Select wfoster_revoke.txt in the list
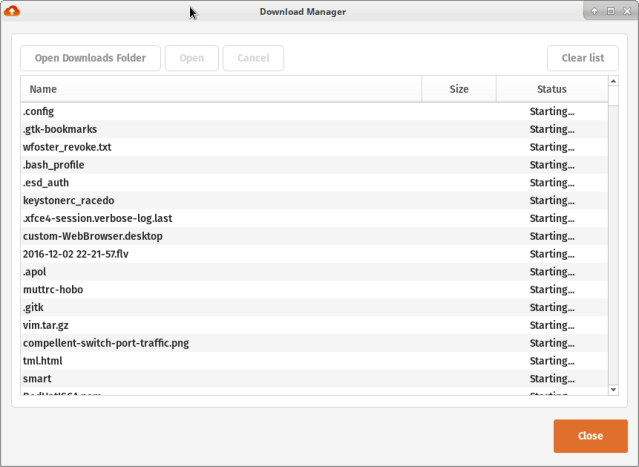The image size is (639, 467). point(220,147)
